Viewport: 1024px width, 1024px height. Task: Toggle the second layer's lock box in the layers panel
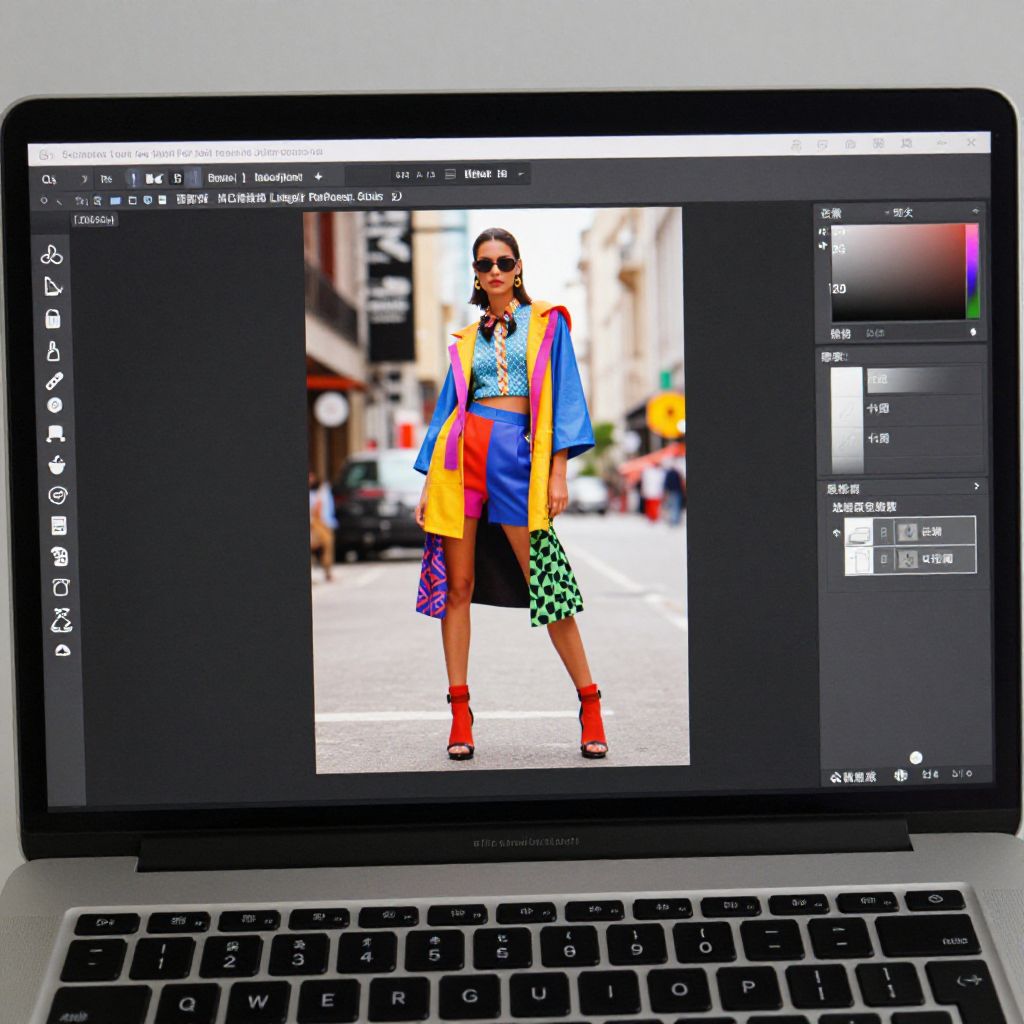coord(882,560)
